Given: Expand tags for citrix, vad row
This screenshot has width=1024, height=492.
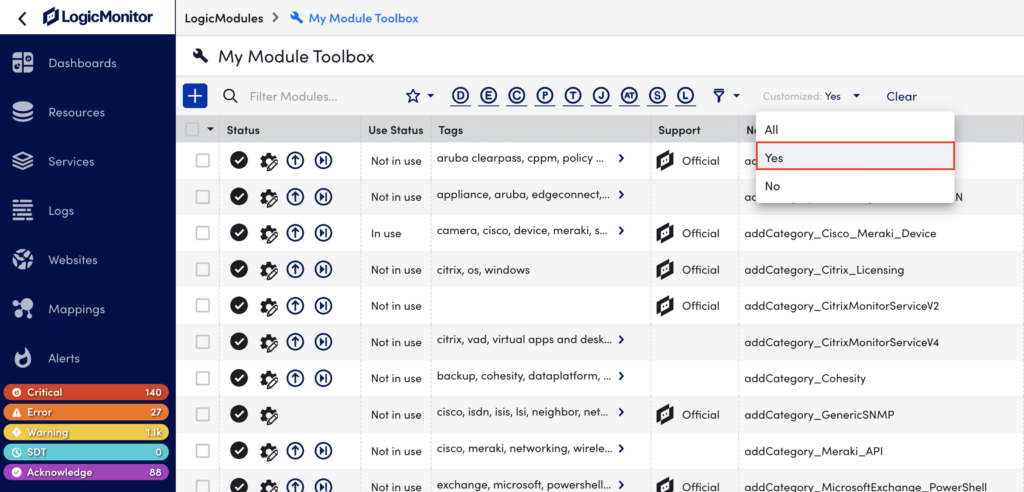Looking at the screenshot, I should (621, 340).
